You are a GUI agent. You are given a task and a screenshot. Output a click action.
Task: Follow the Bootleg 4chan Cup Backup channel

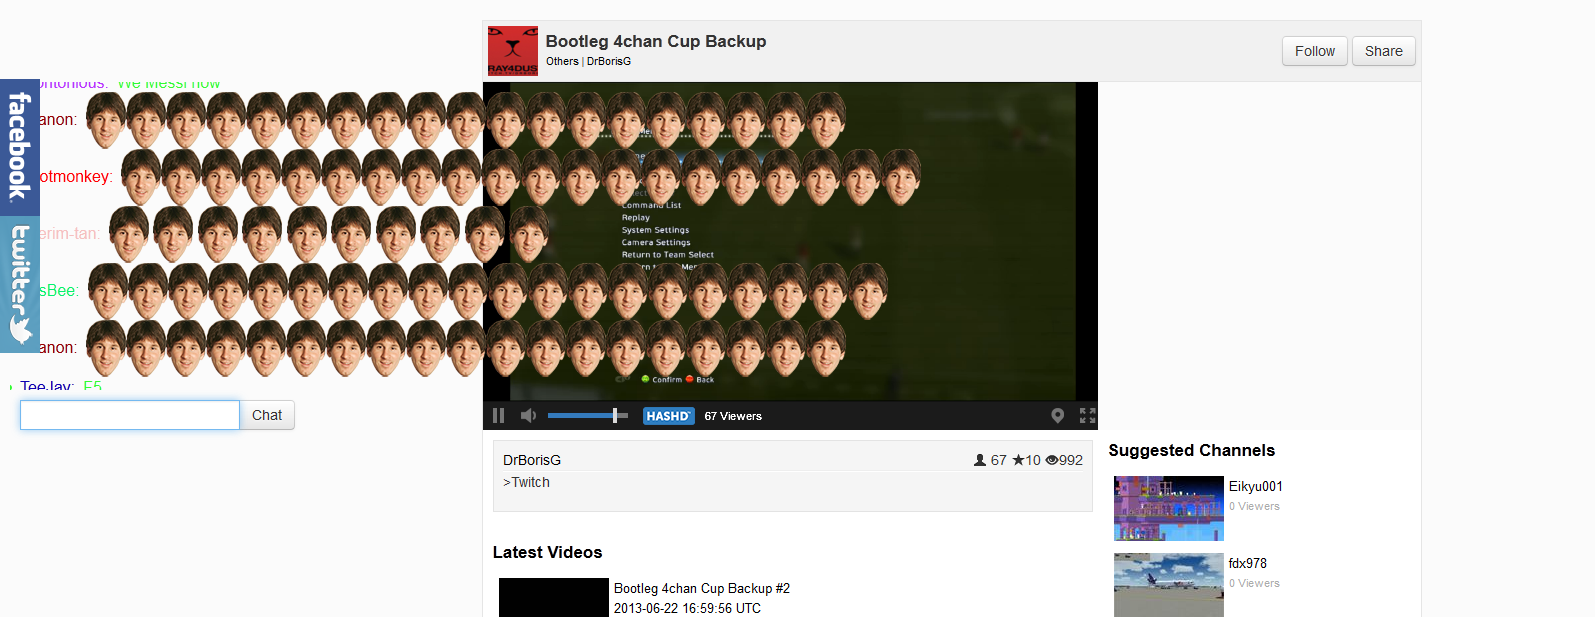point(1314,51)
